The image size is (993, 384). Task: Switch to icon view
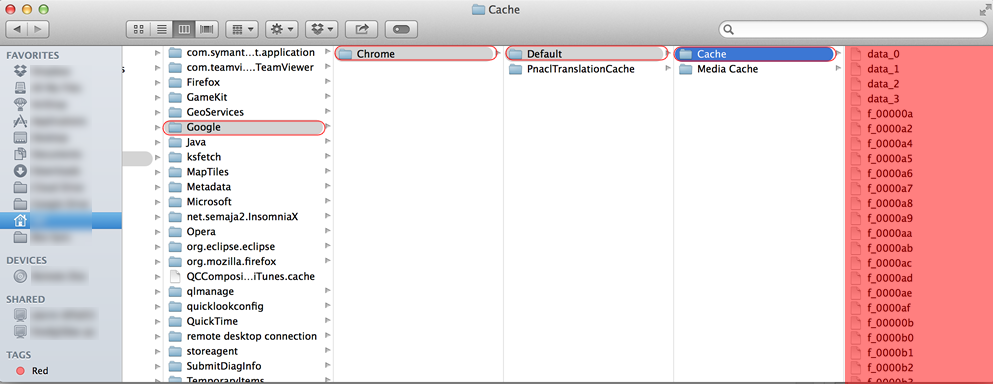pyautogui.click(x=139, y=29)
